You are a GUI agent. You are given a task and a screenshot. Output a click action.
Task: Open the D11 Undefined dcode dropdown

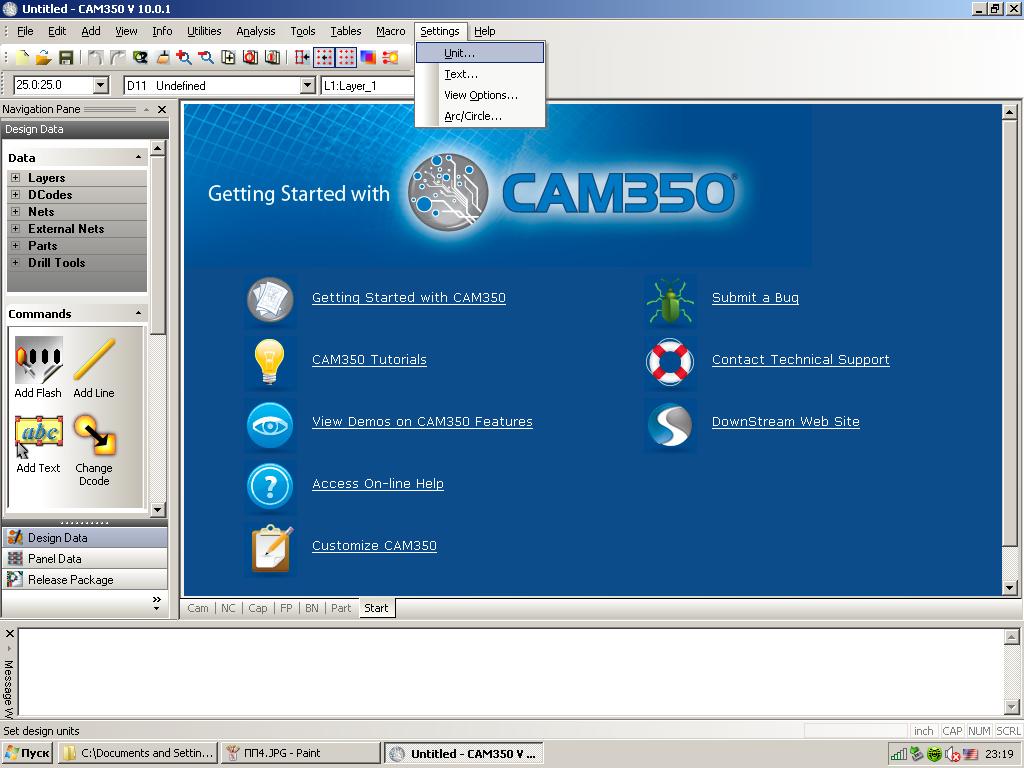[308, 86]
